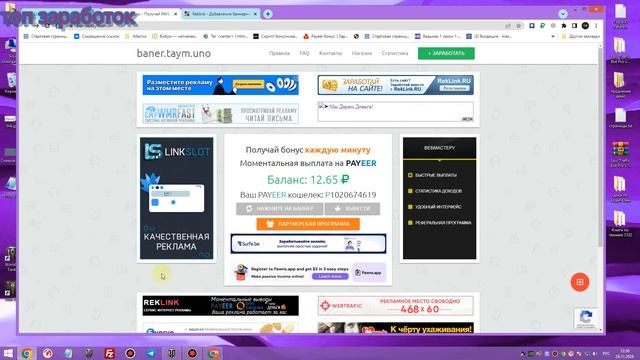
Task: Click the Surfe.be banner
Action: [308, 244]
